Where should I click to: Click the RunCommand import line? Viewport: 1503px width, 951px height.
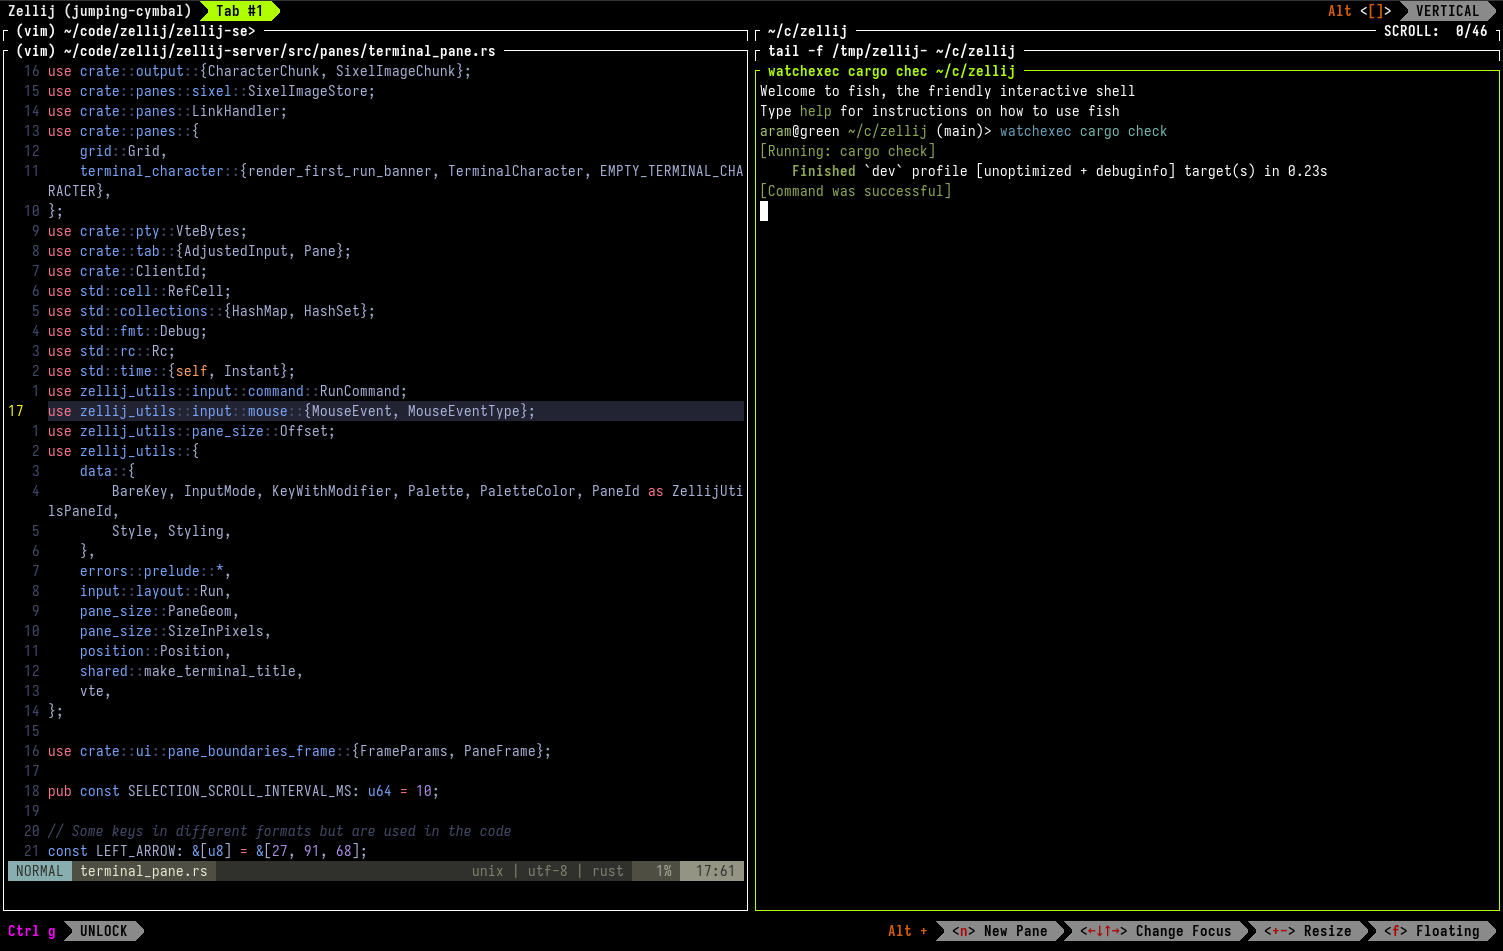click(228, 391)
